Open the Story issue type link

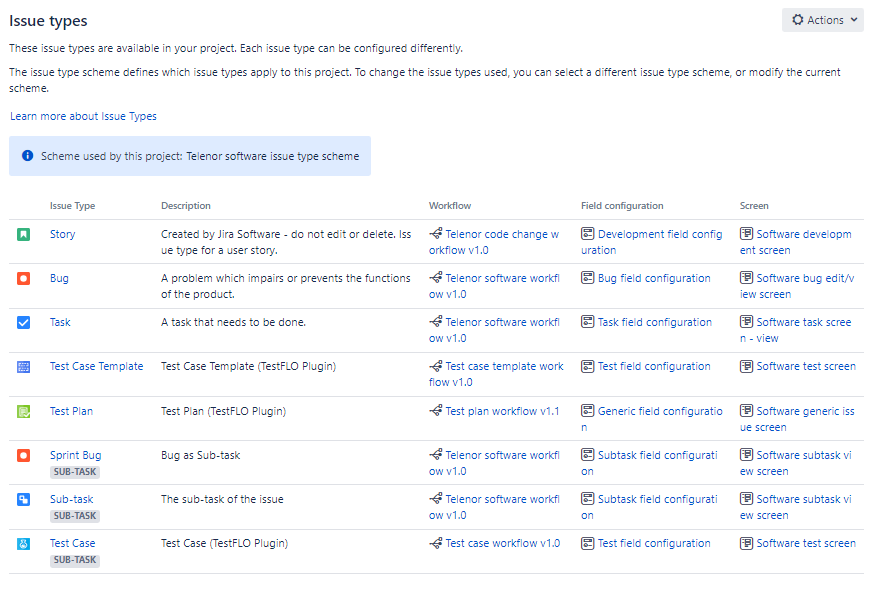coord(62,234)
